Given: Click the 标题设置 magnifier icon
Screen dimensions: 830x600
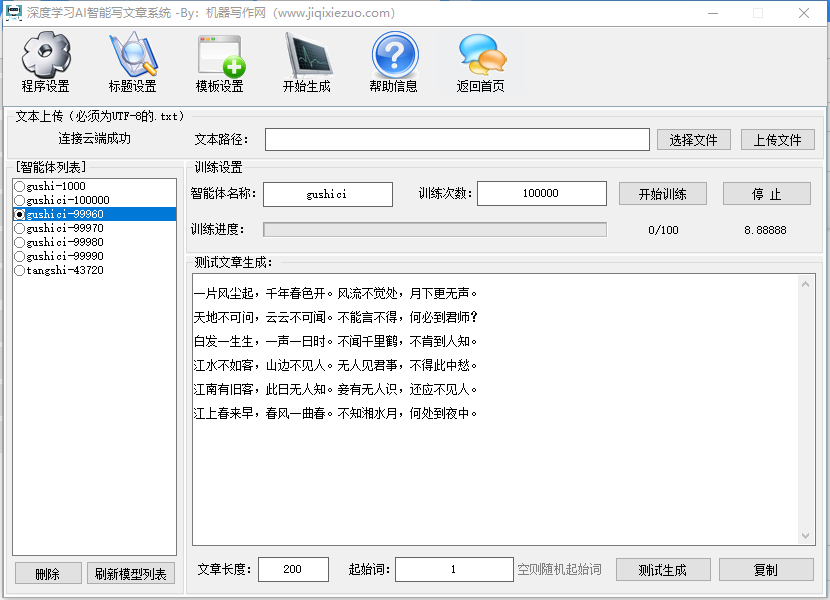Looking at the screenshot, I should click(x=132, y=55).
